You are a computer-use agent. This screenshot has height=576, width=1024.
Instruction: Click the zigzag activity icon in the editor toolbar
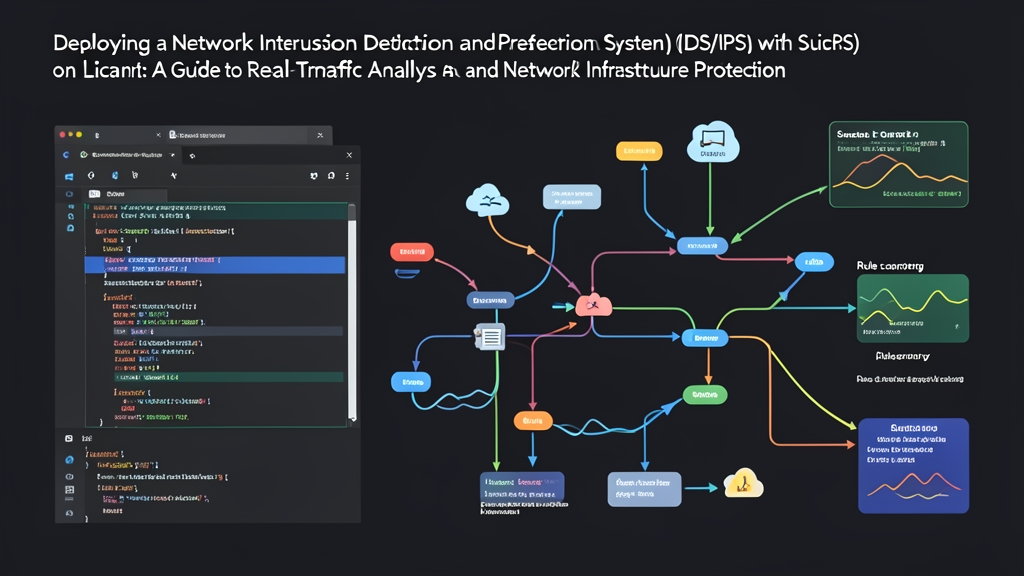point(174,176)
